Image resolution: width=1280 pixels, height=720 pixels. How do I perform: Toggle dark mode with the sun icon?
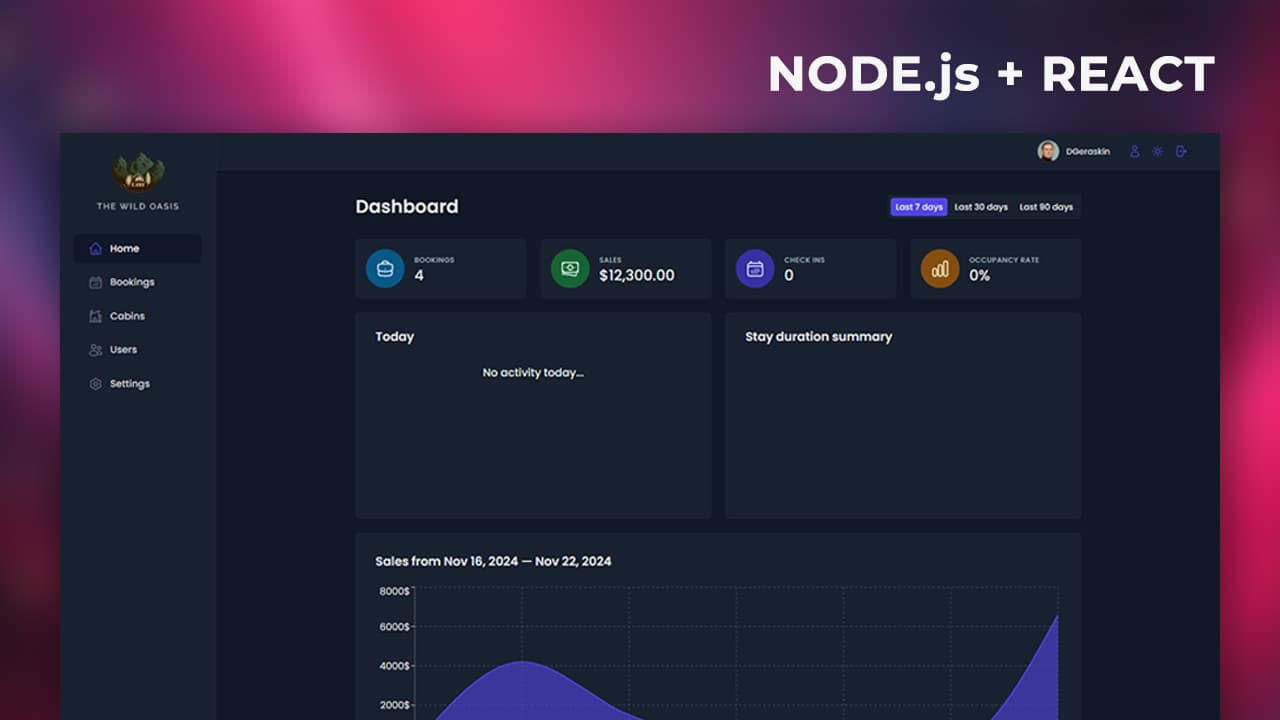(1158, 152)
